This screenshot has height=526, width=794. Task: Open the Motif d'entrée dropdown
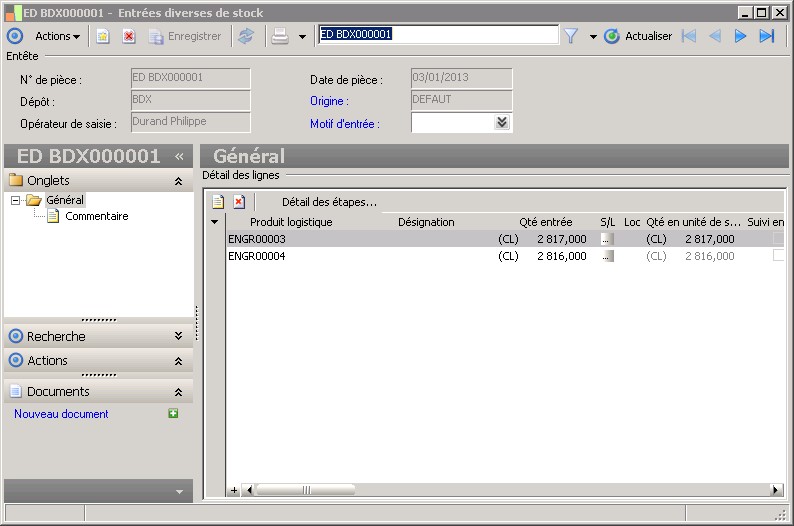502,122
